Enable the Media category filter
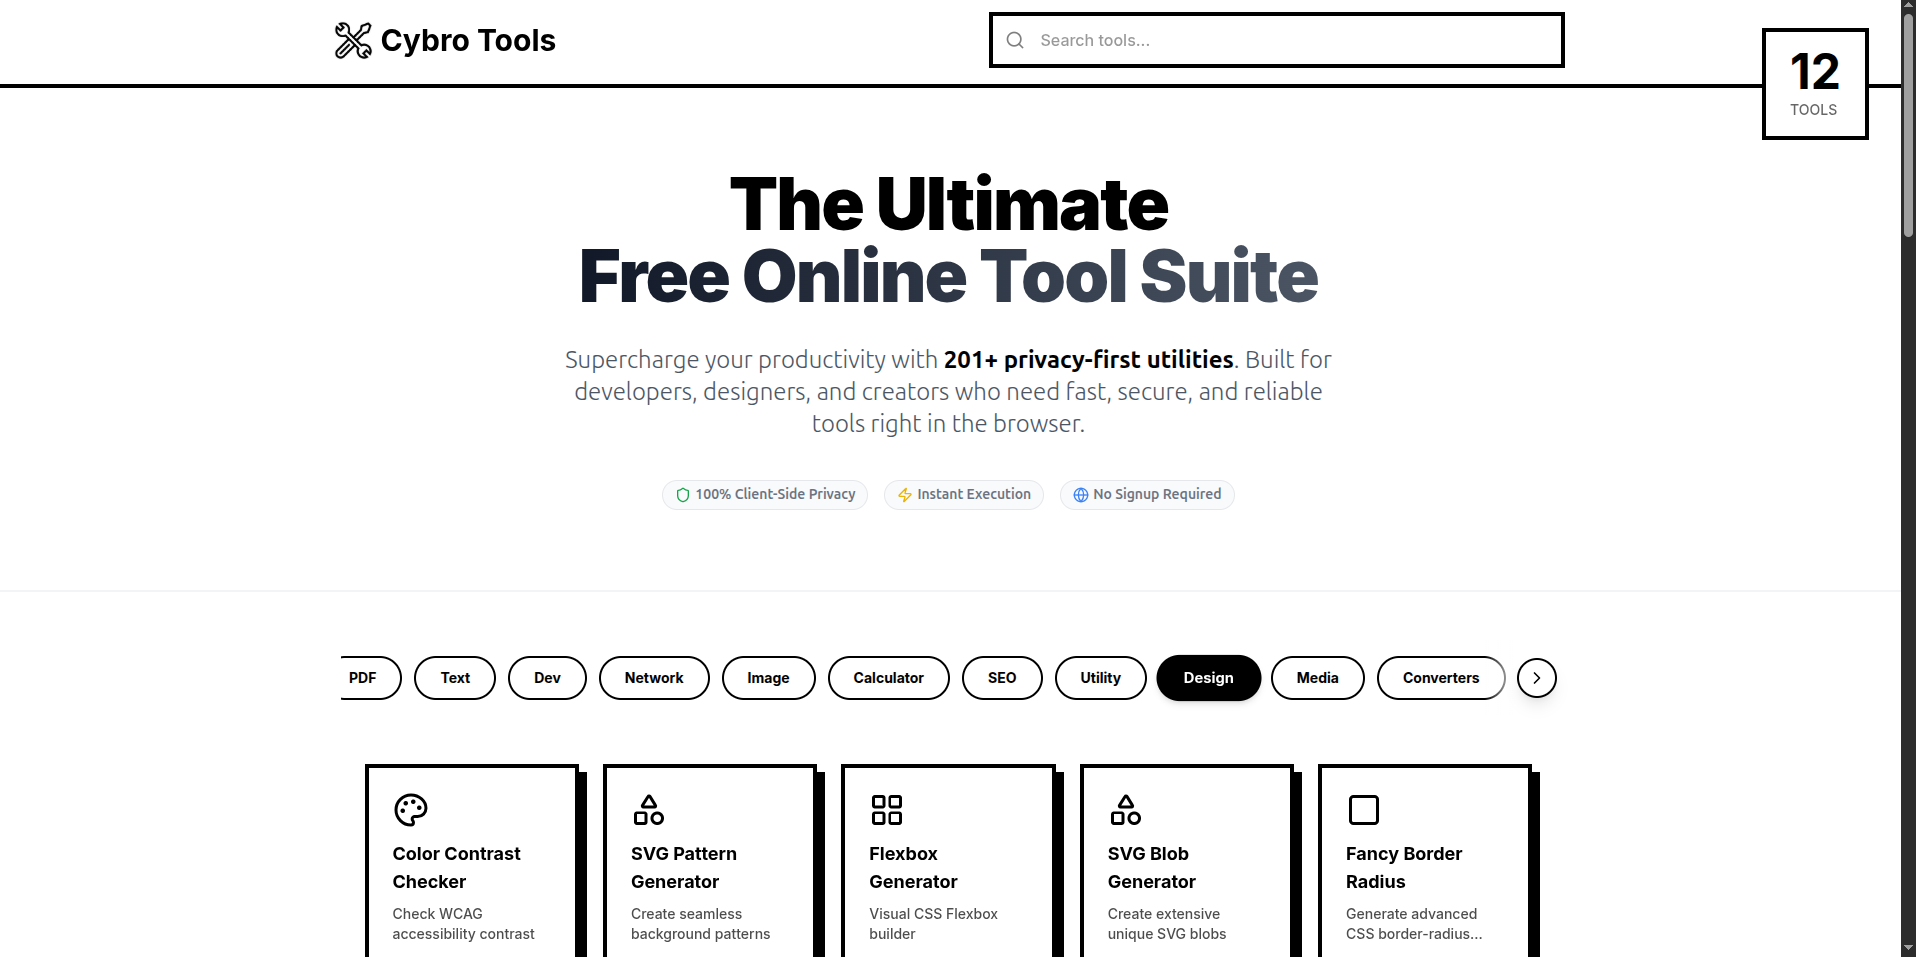Image resolution: width=1916 pixels, height=957 pixels. pos(1317,677)
